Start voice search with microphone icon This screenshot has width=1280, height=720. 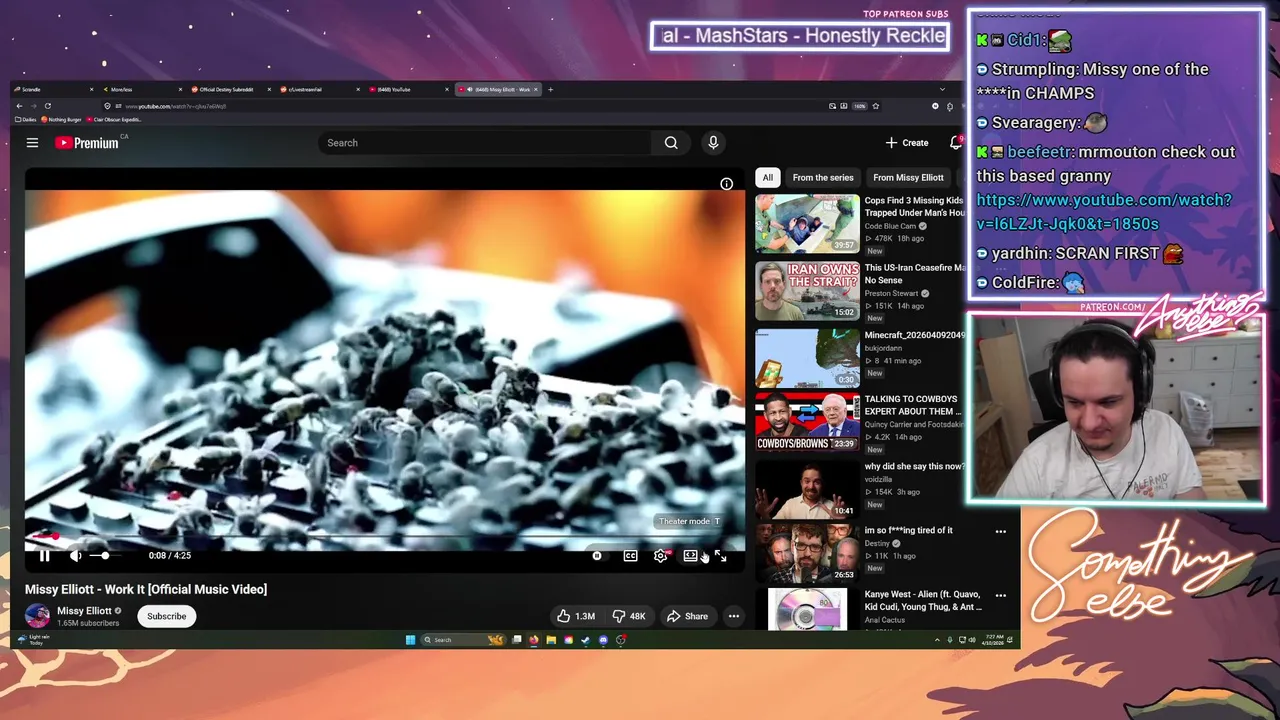point(713,143)
